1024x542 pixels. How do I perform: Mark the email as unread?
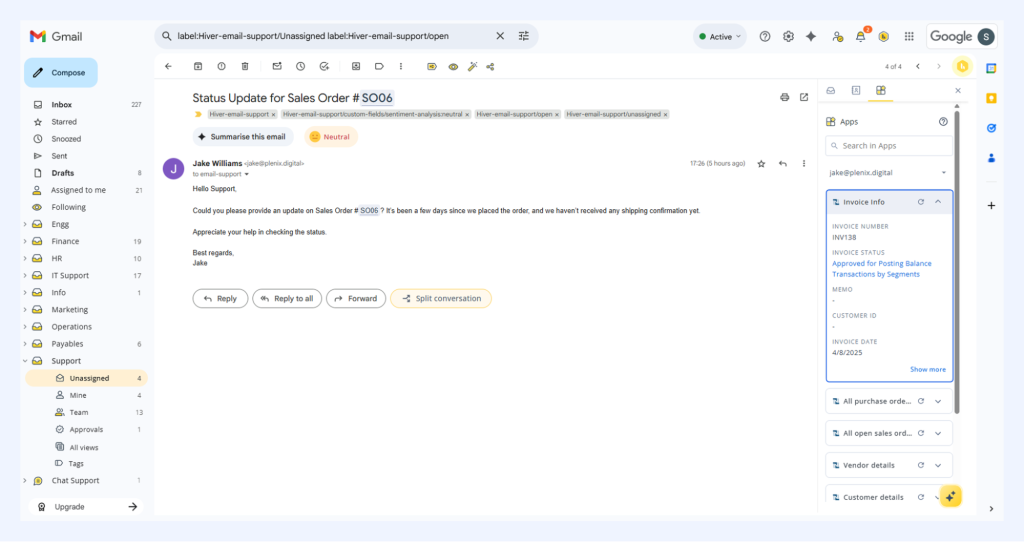[x=277, y=67]
